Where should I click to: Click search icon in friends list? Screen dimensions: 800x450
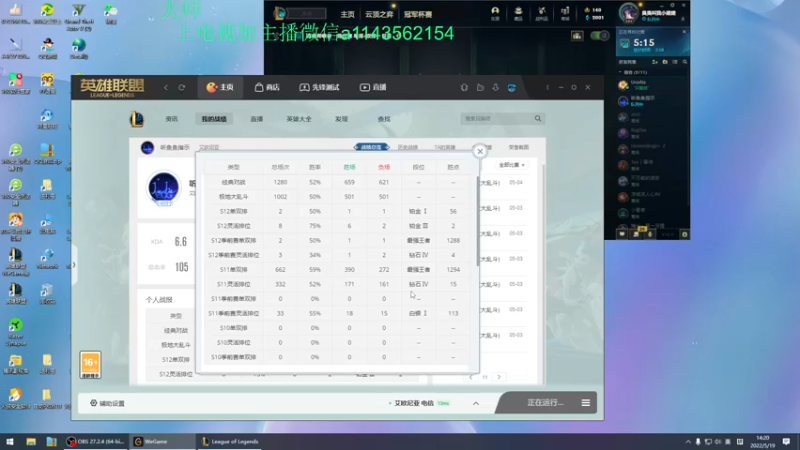(685, 62)
